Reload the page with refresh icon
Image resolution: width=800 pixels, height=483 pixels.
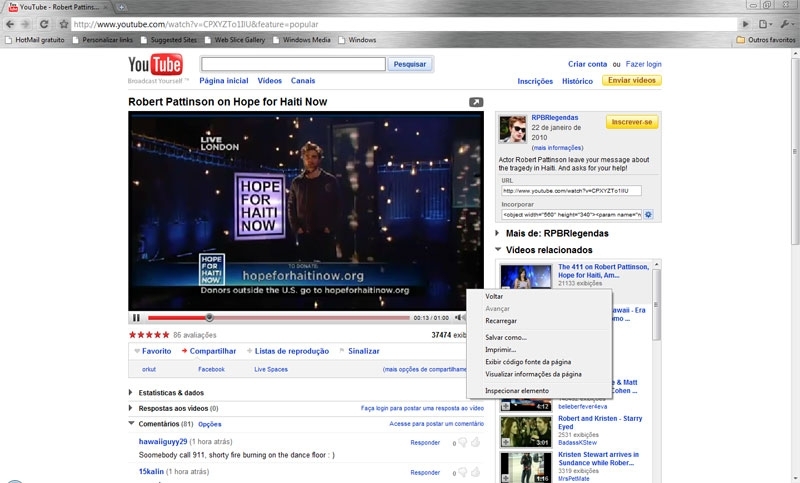pyautogui.click(x=44, y=24)
